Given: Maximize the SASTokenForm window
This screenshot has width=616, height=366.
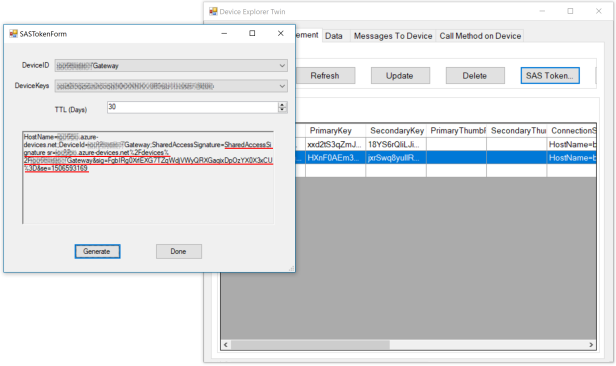Looking at the screenshot, I should pos(252,33).
